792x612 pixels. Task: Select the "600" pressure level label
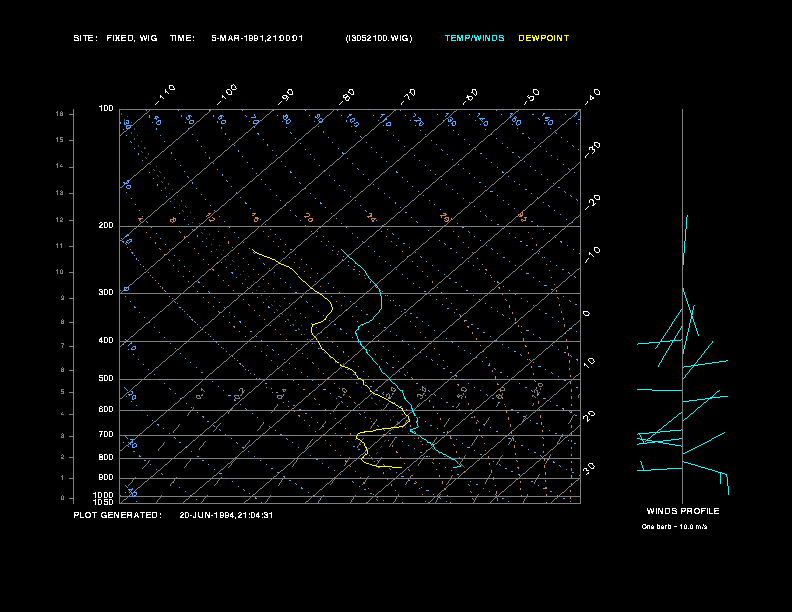point(106,410)
